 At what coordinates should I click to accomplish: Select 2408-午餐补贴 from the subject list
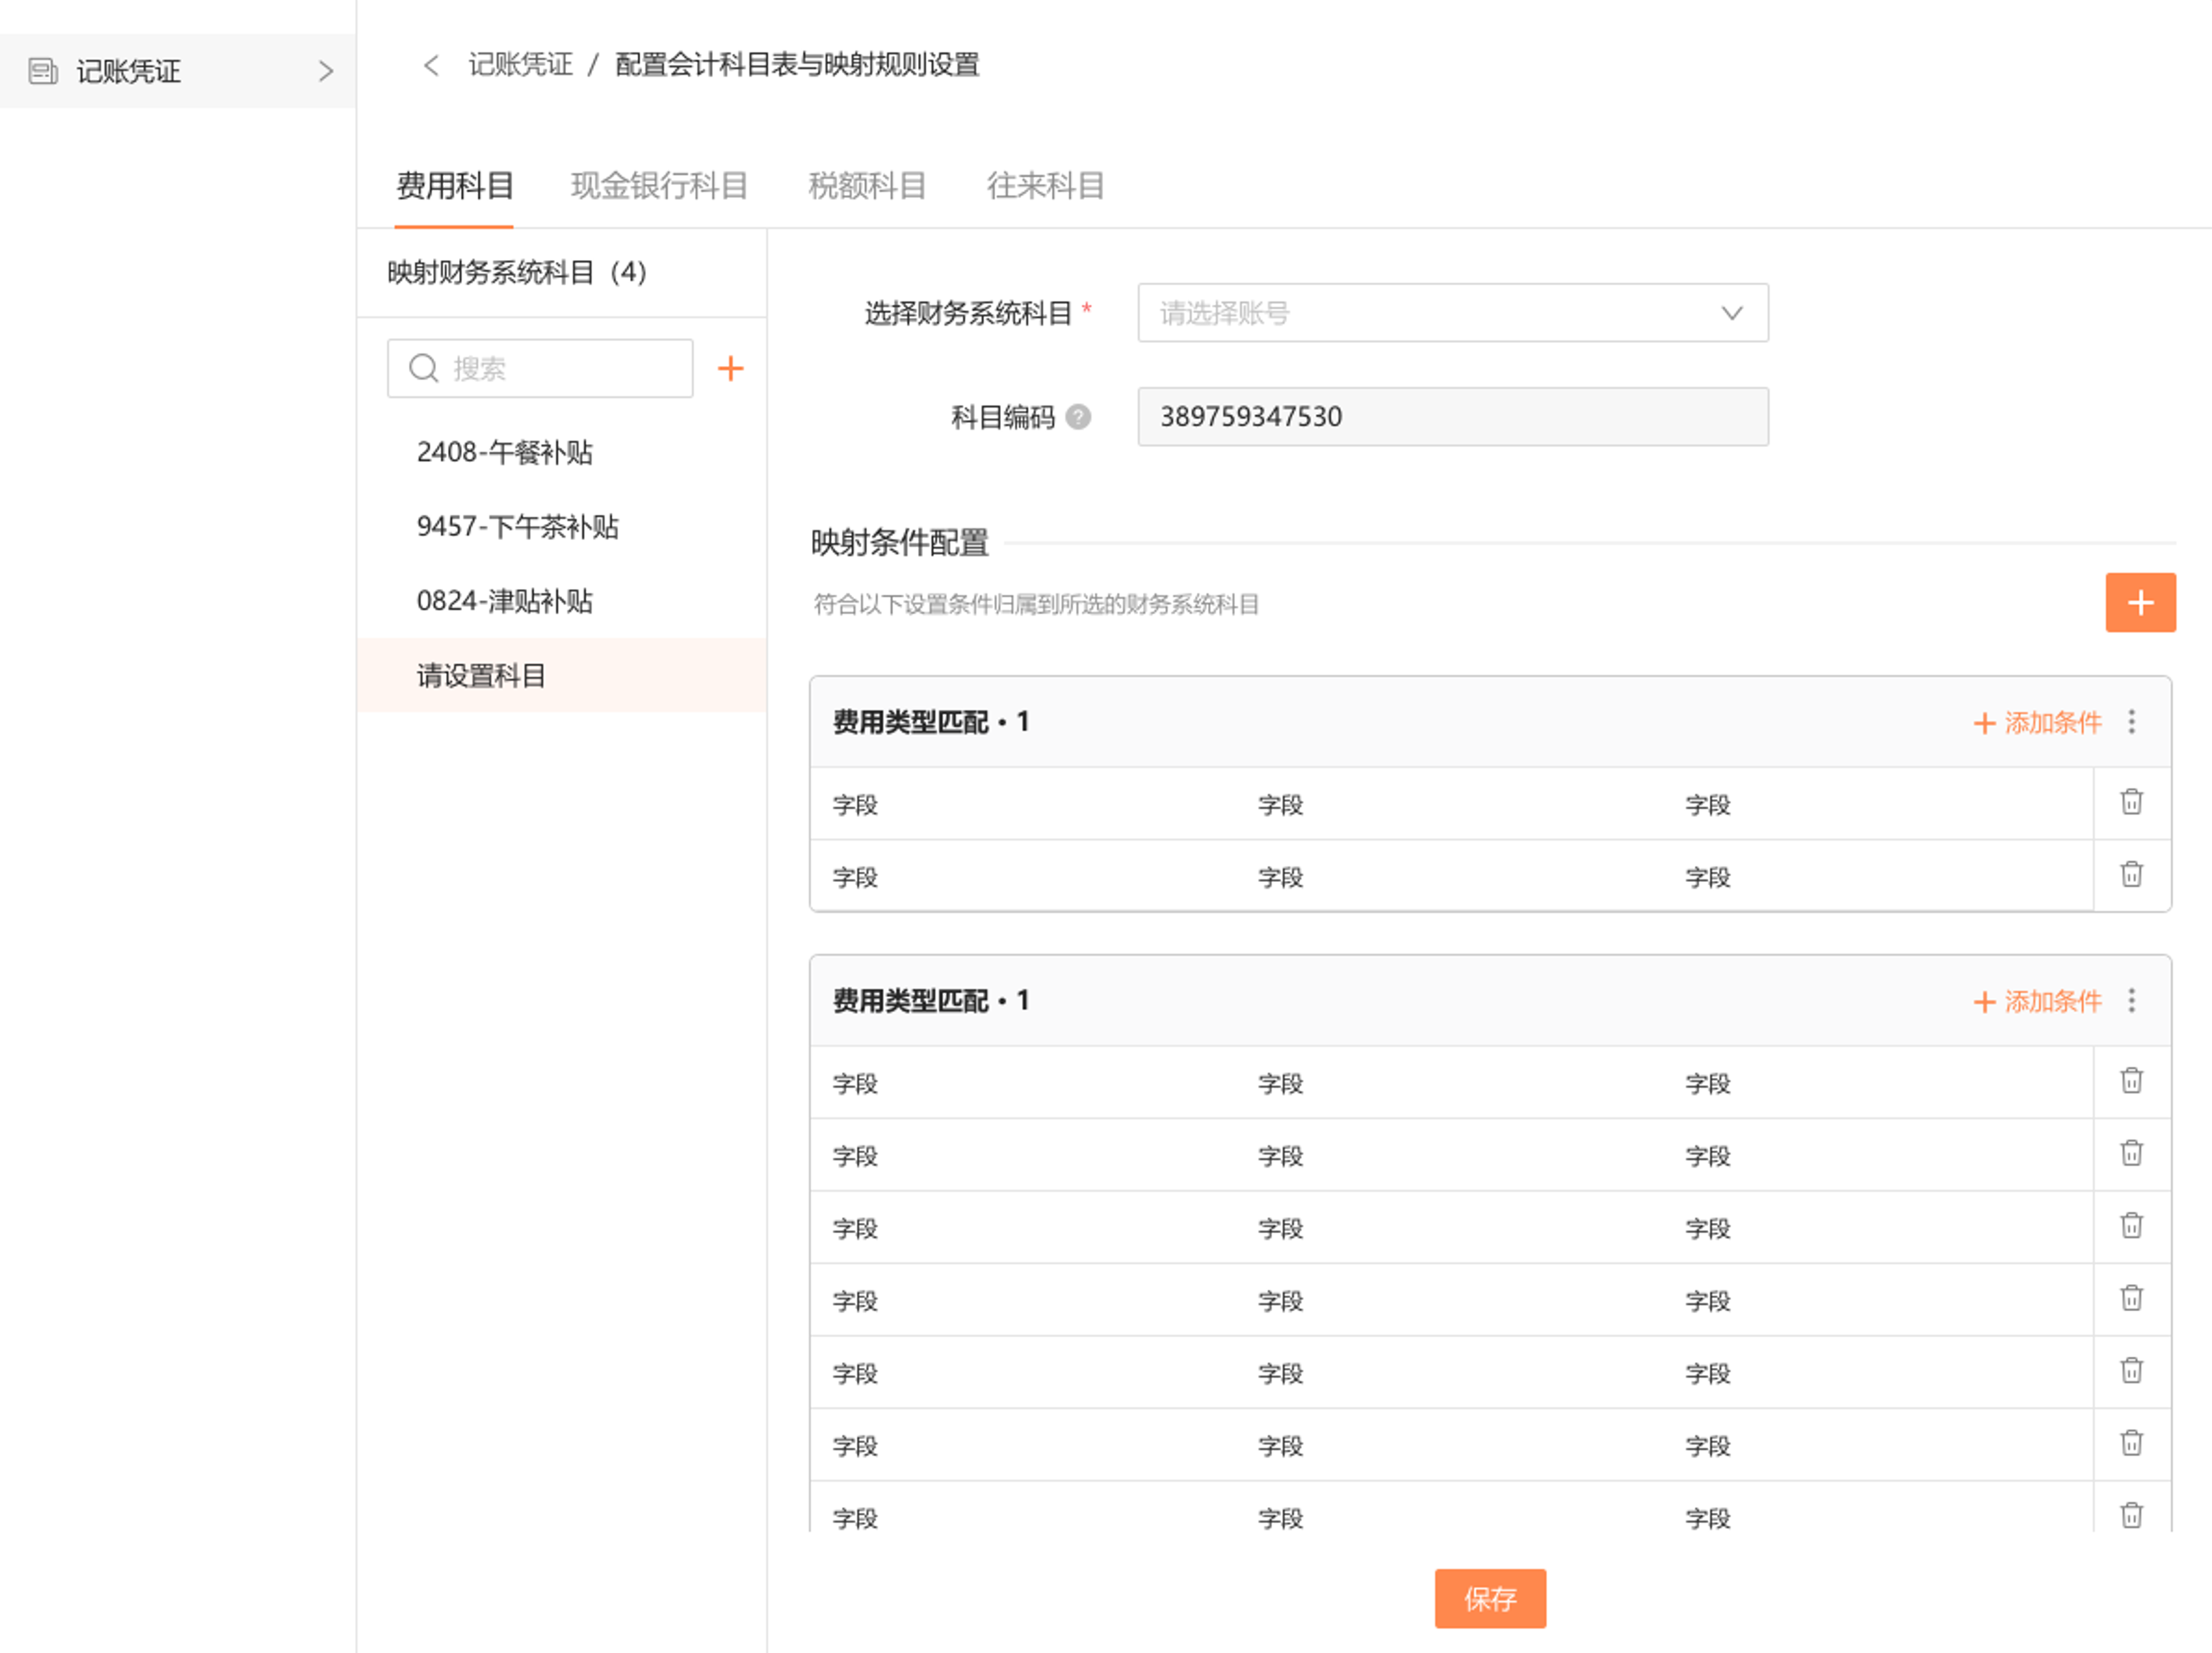(504, 452)
